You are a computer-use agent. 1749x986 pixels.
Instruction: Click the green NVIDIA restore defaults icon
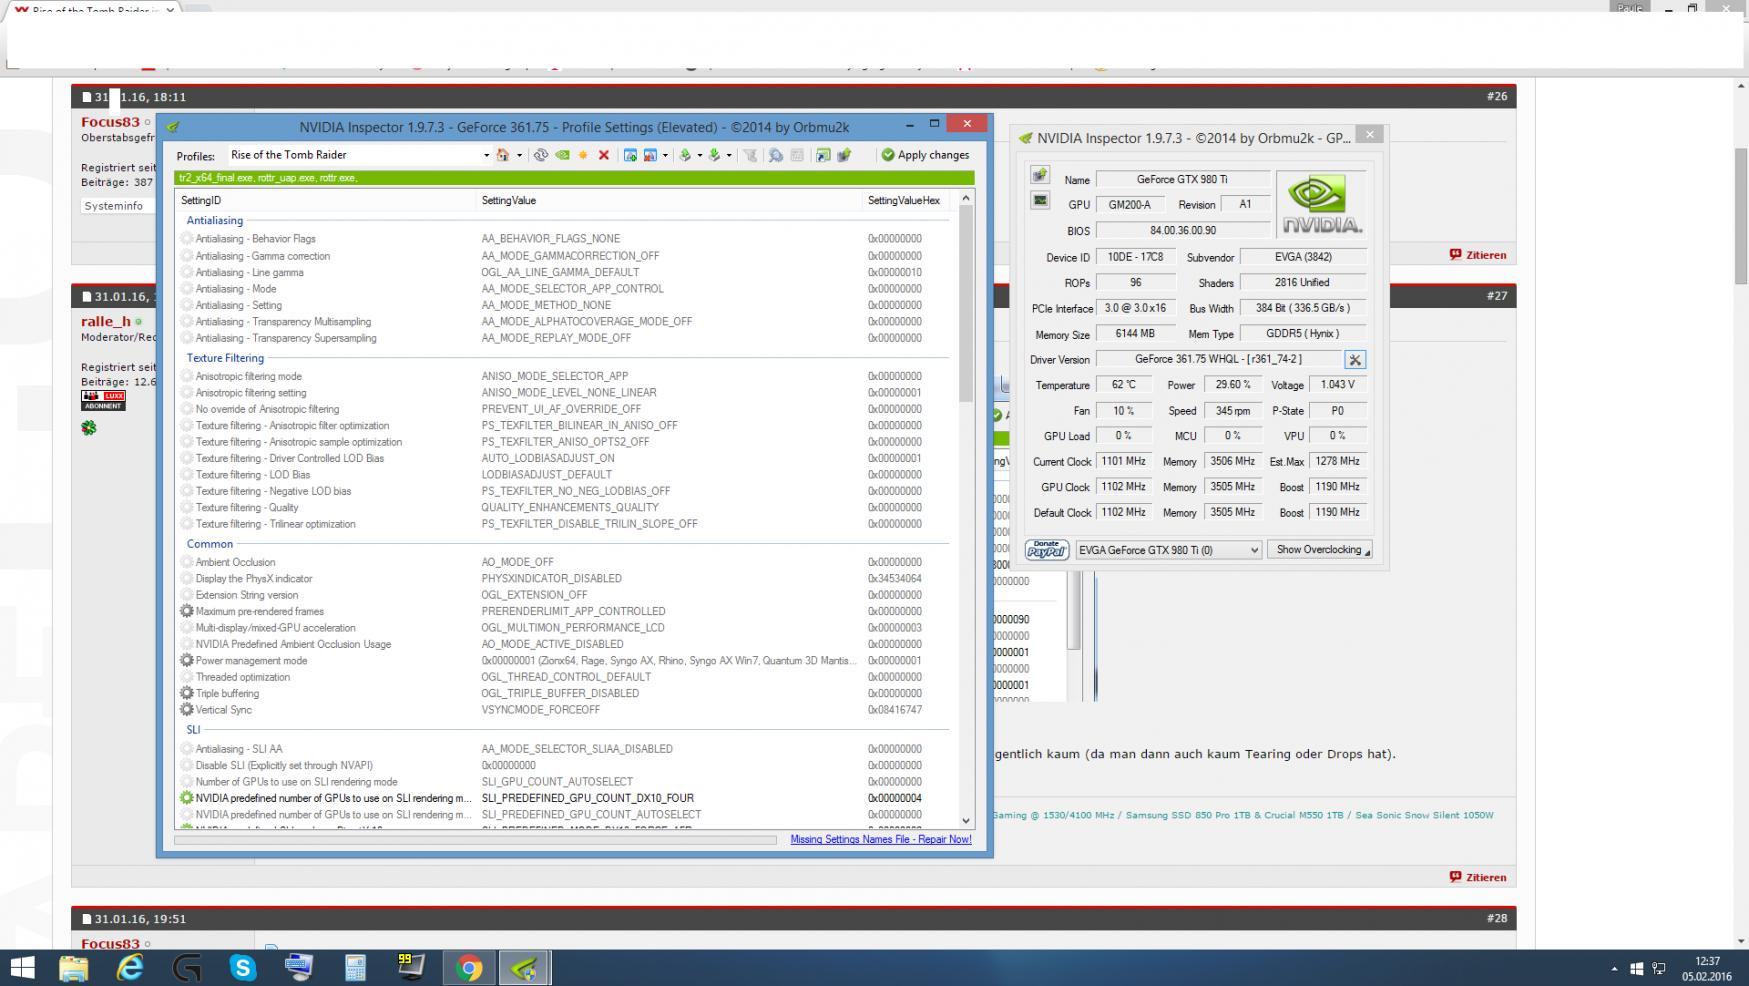[x=562, y=155]
